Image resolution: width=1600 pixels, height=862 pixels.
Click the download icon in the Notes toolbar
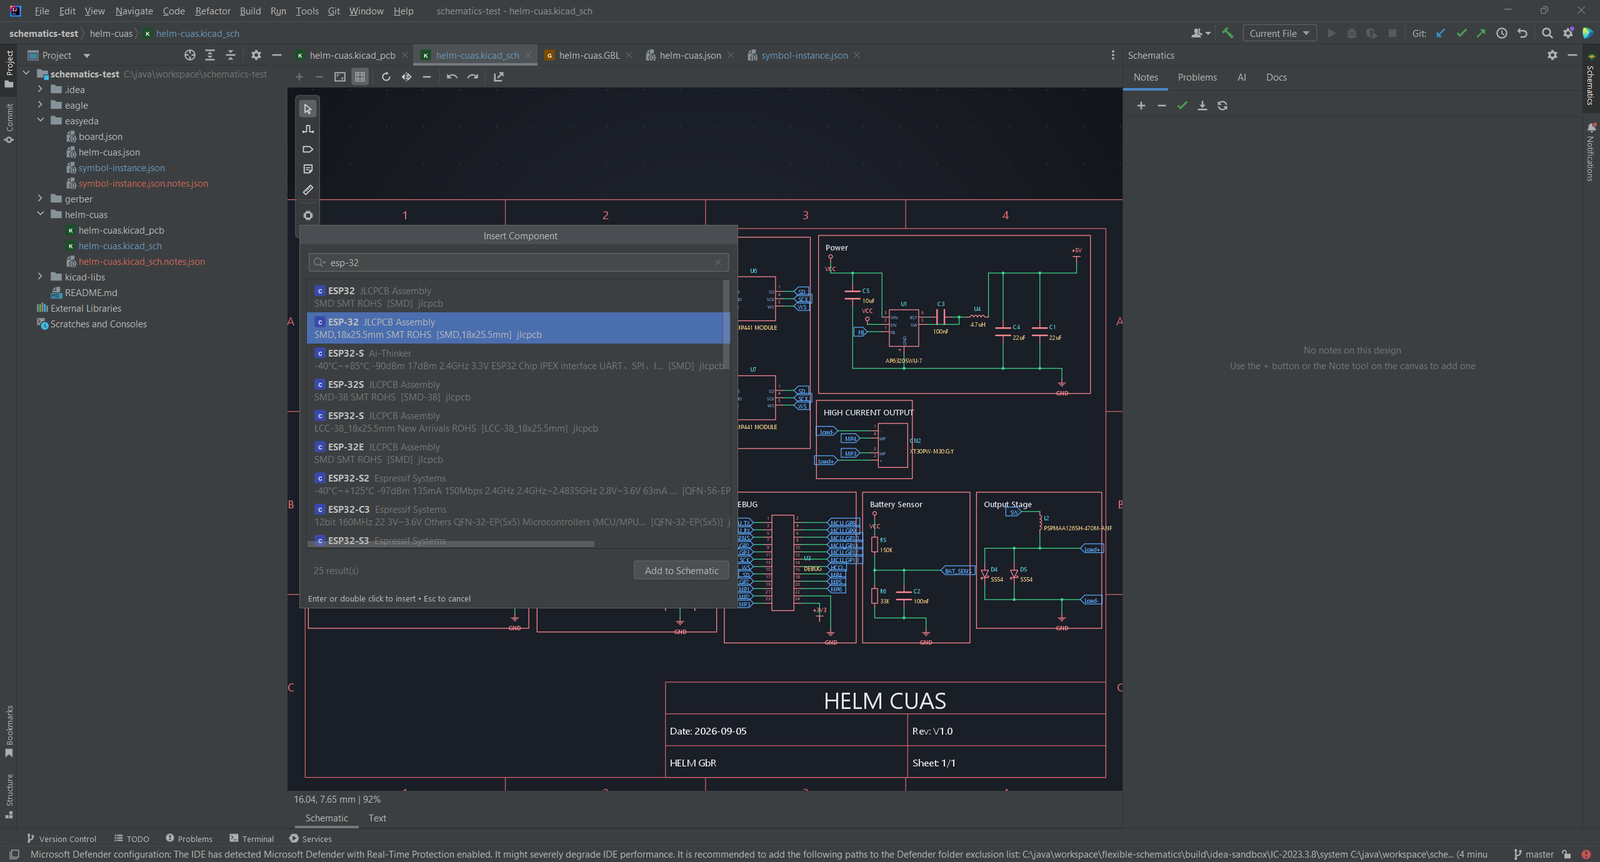pos(1202,106)
